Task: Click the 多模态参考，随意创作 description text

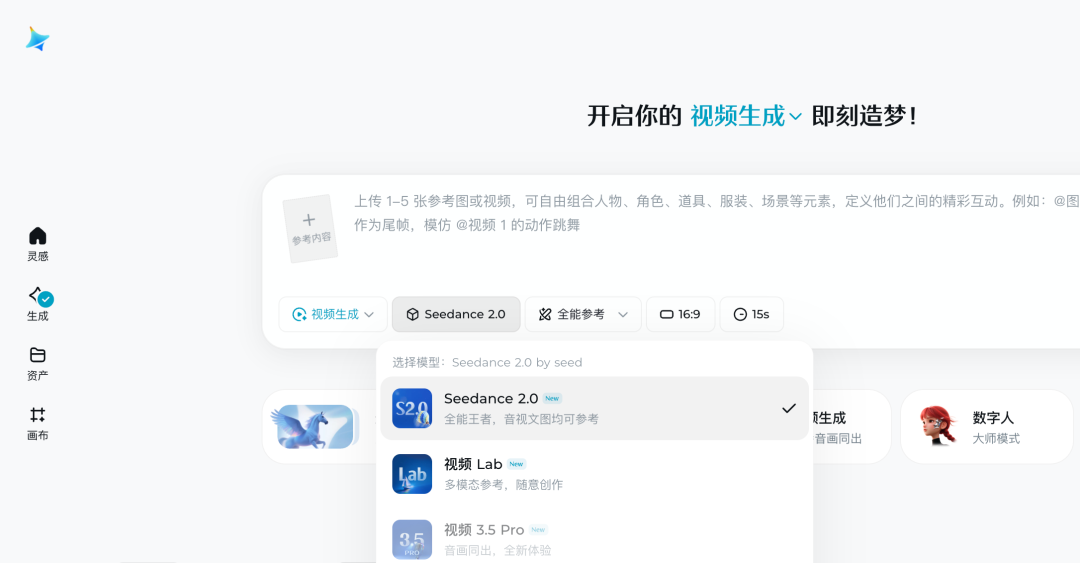Action: pyautogui.click(x=503, y=484)
